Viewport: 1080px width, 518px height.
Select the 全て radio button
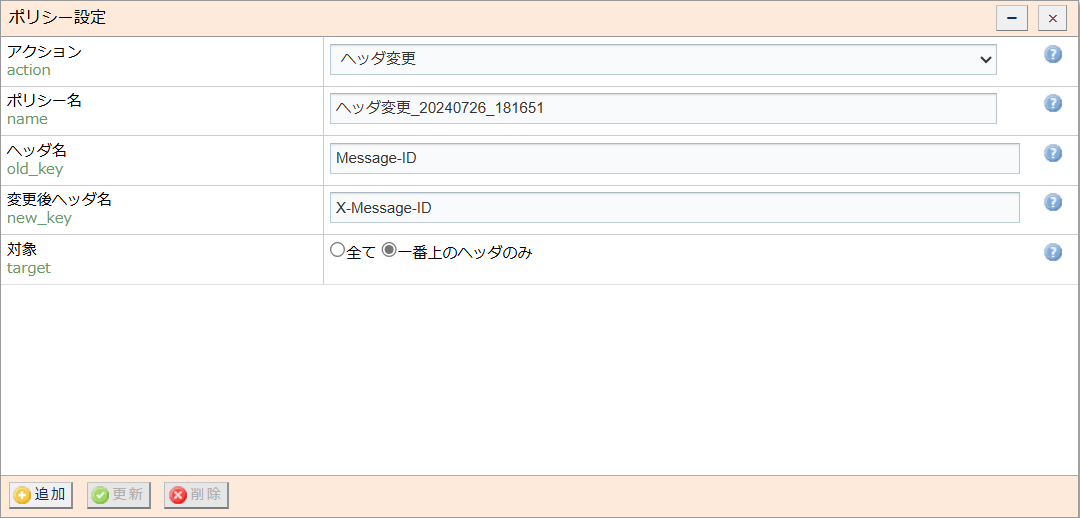(x=337, y=251)
